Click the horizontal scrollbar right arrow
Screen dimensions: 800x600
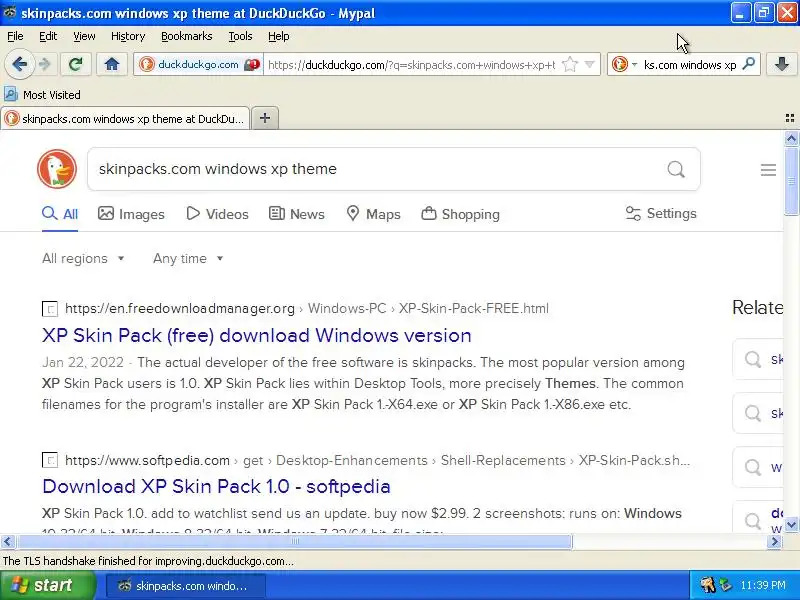774,541
